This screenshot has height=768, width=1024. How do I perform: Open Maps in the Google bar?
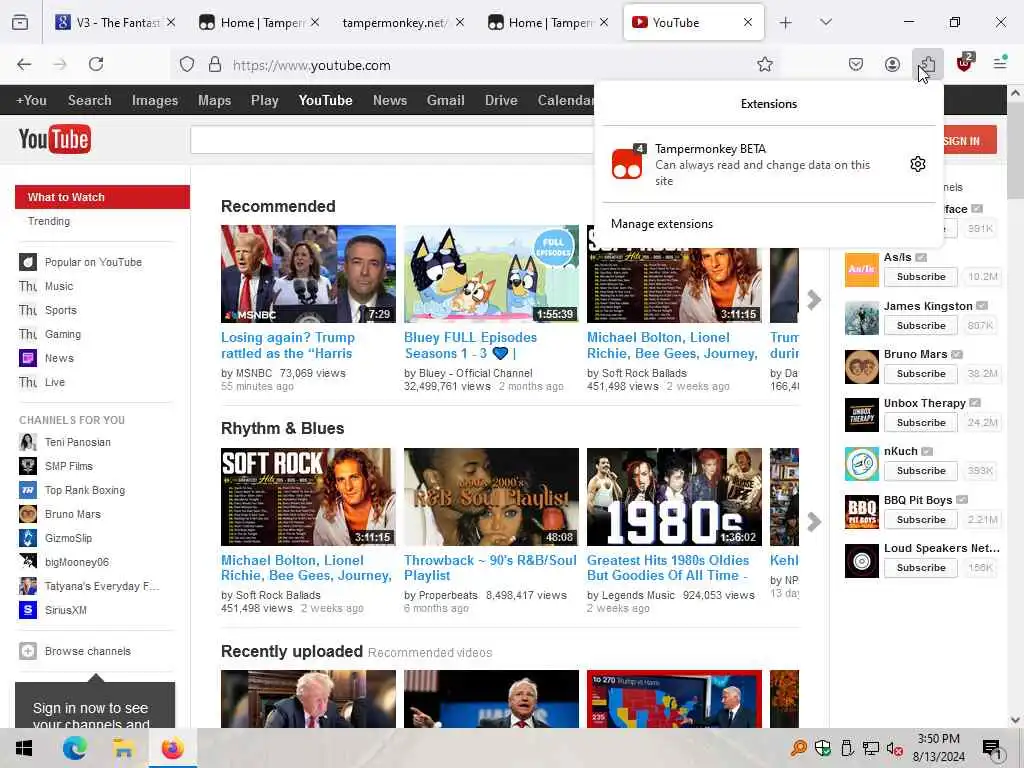pos(214,101)
